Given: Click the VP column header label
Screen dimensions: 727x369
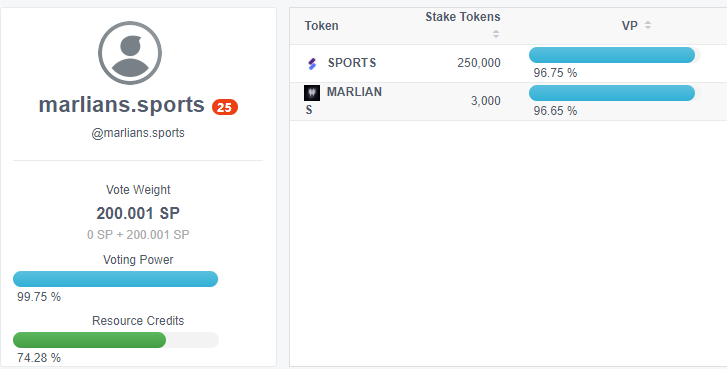Looking at the screenshot, I should [630, 26].
